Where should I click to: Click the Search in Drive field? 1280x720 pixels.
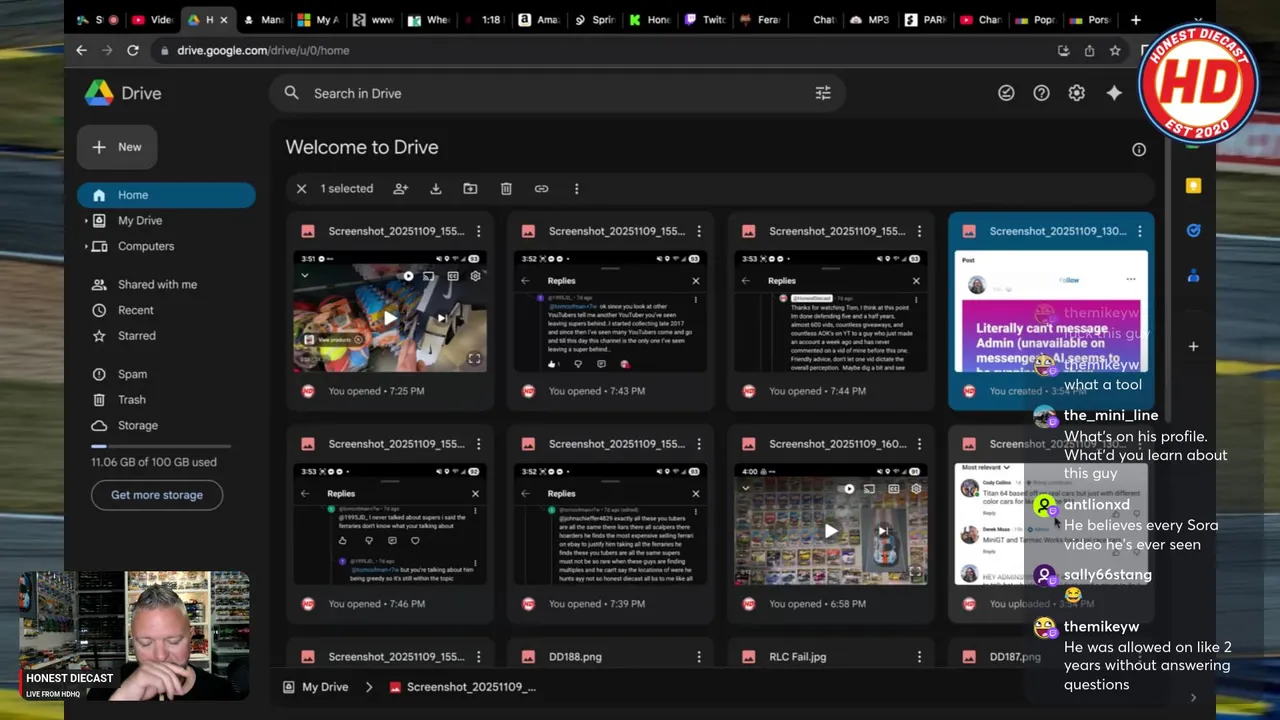coord(557,93)
